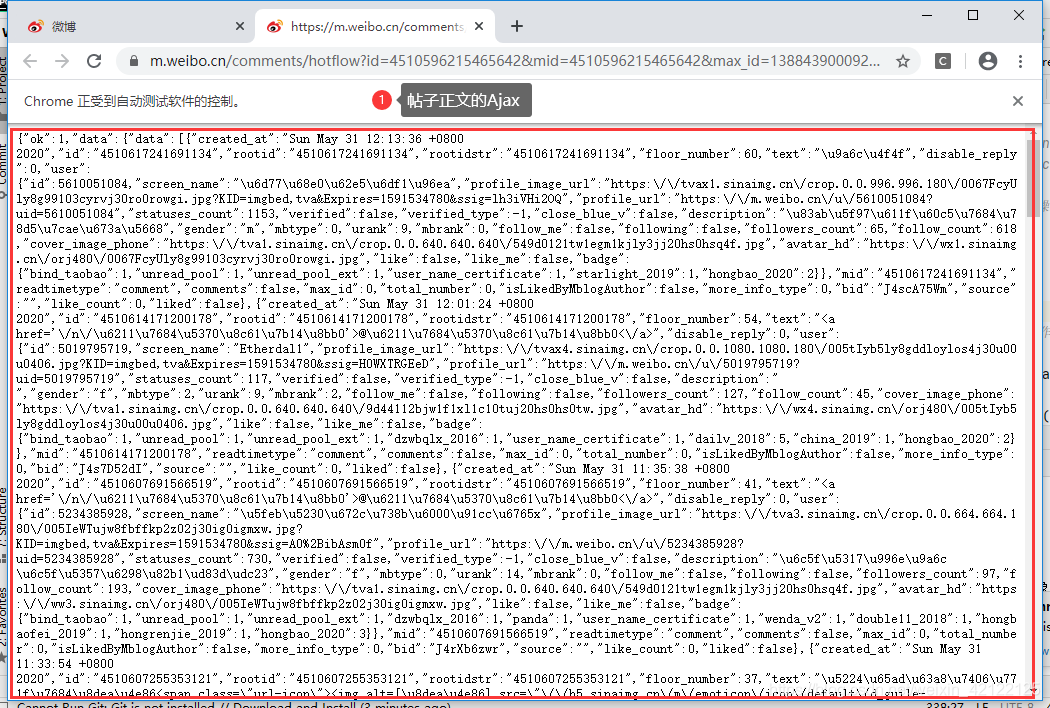Reload the current page
The image size is (1050, 708).
click(94, 61)
